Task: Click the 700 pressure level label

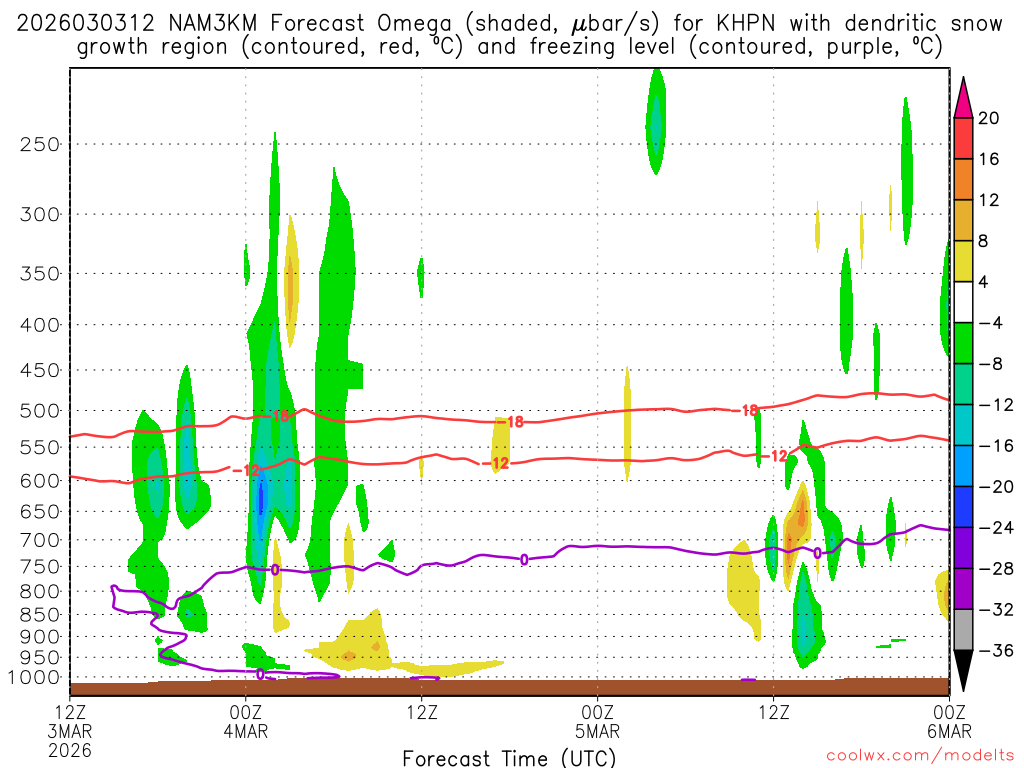Action: click(40, 540)
